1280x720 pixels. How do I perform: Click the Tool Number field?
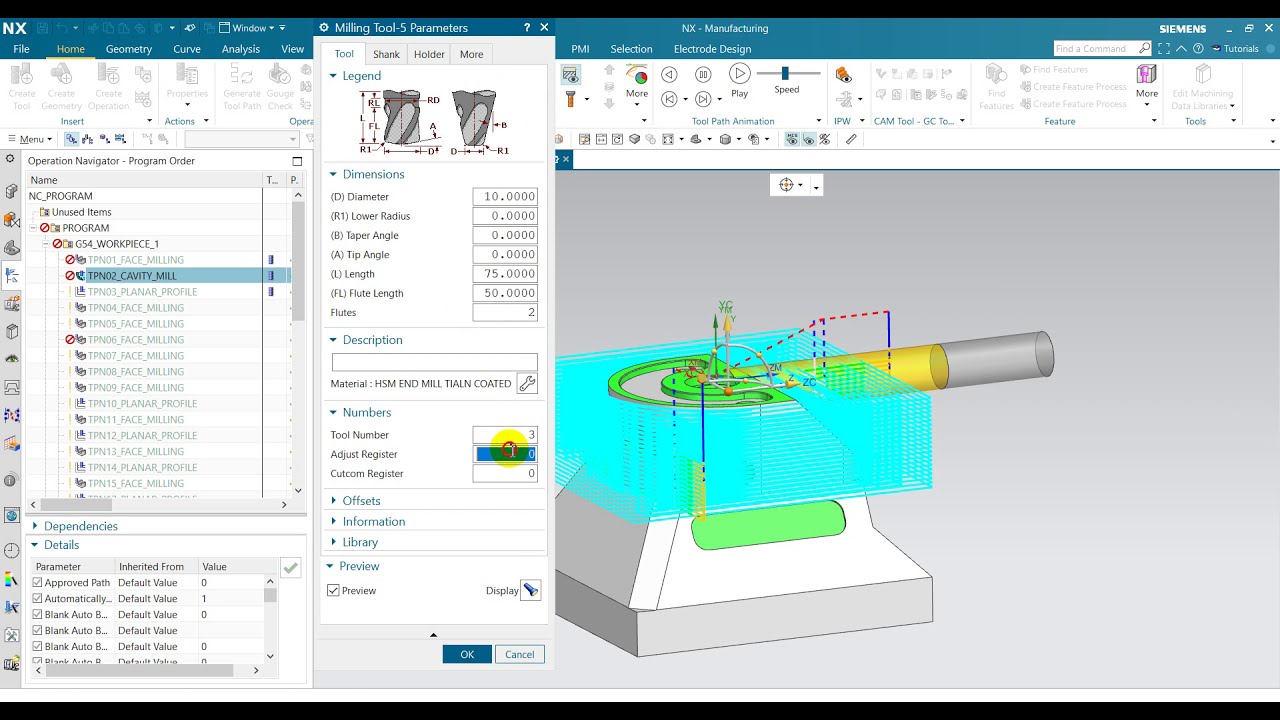point(505,435)
